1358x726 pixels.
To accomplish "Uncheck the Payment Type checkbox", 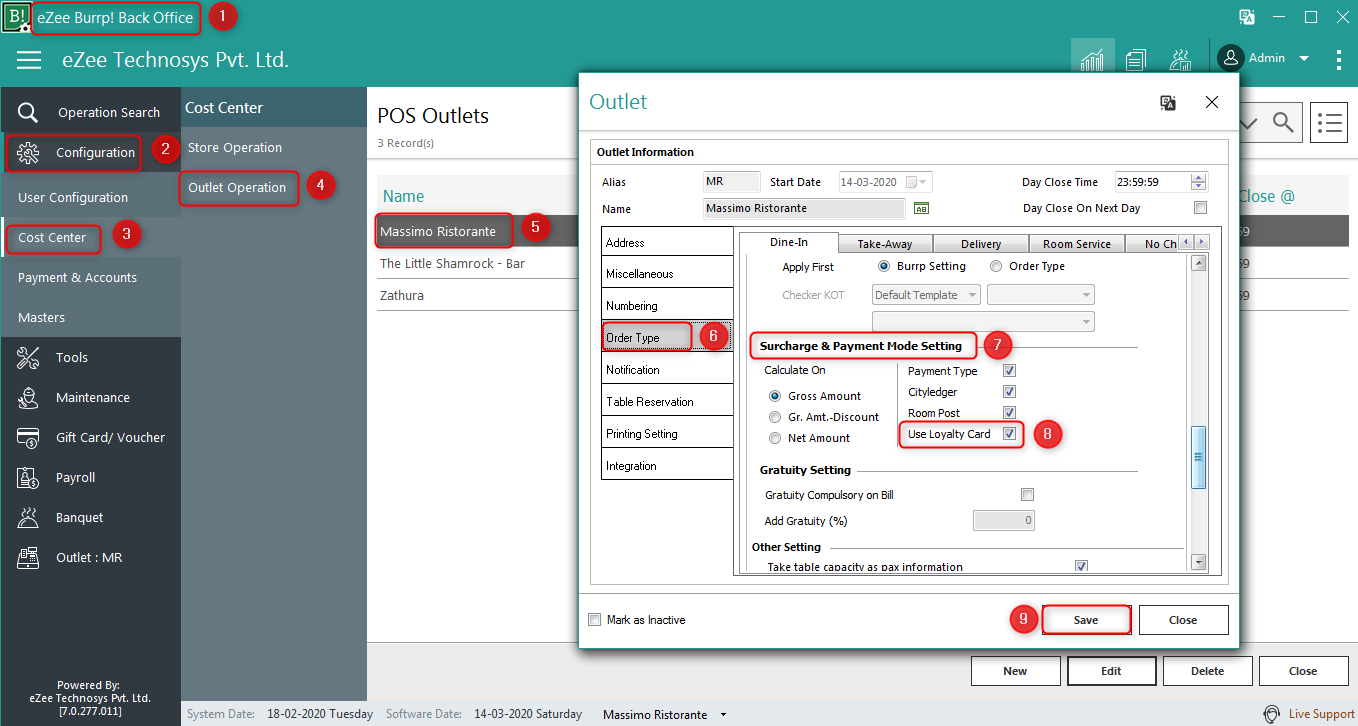I will click(x=1009, y=371).
